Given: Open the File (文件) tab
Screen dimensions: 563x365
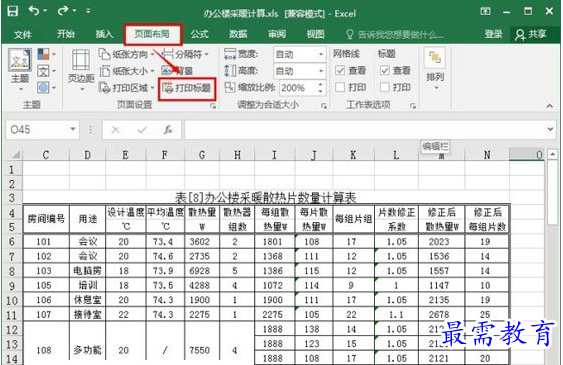Looking at the screenshot, I should [23, 34].
